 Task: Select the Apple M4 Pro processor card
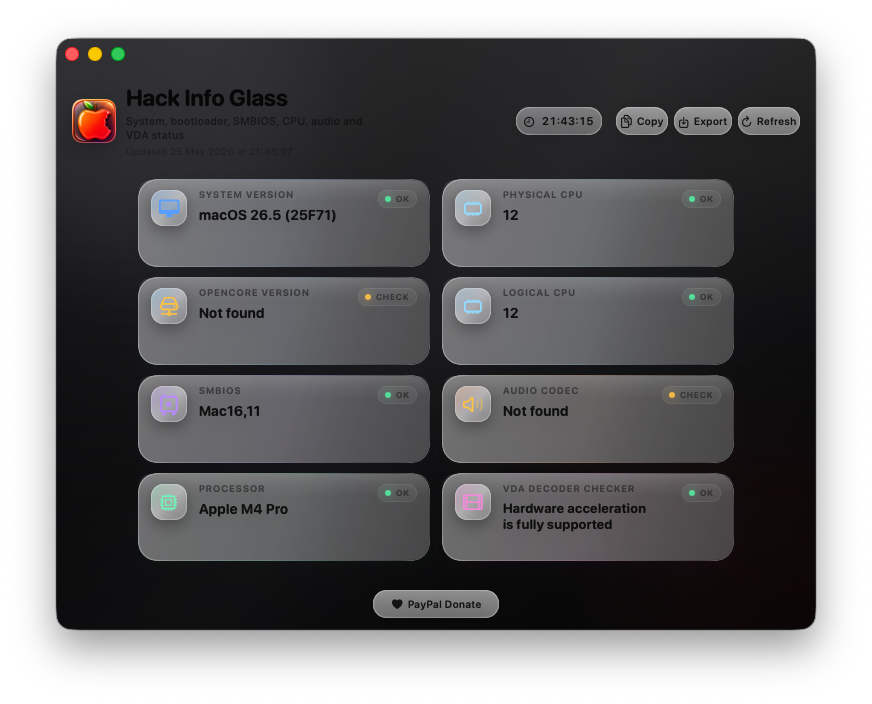coord(284,517)
